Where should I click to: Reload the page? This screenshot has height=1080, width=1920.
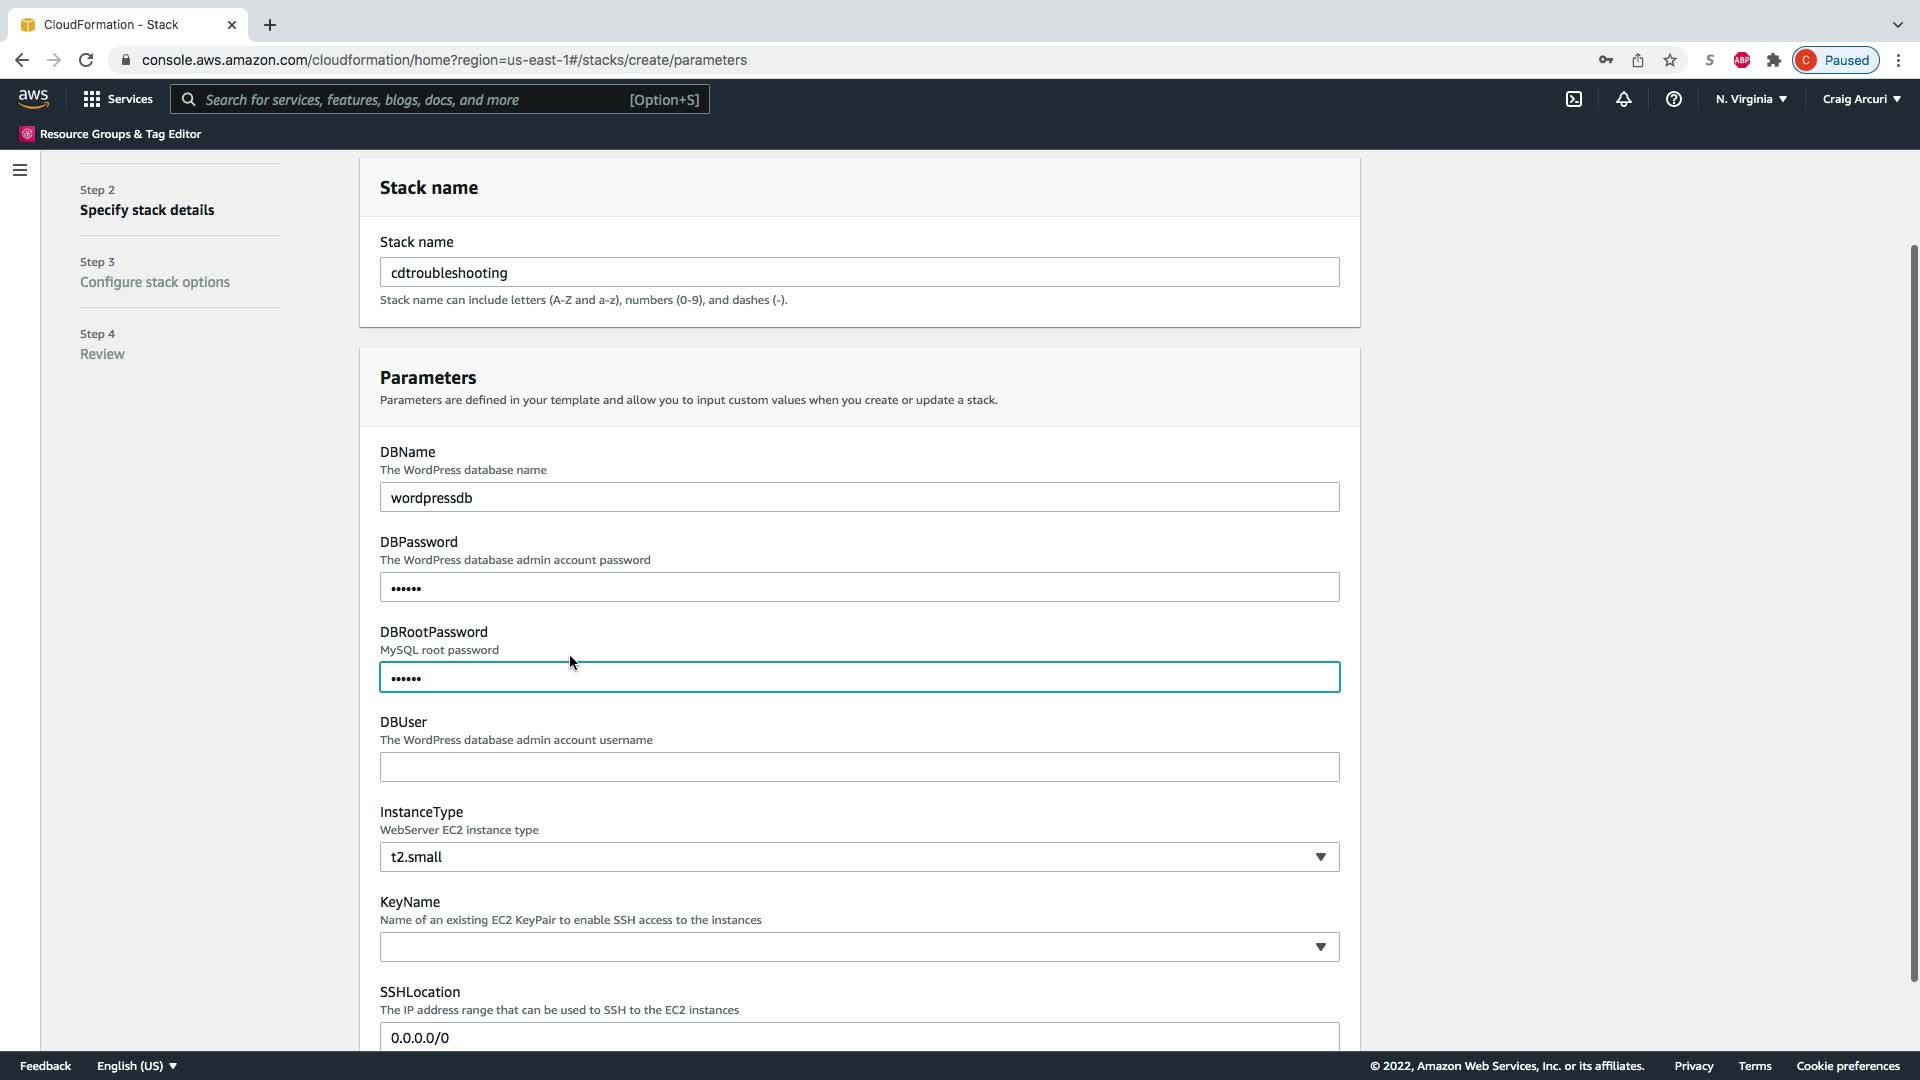tap(86, 60)
